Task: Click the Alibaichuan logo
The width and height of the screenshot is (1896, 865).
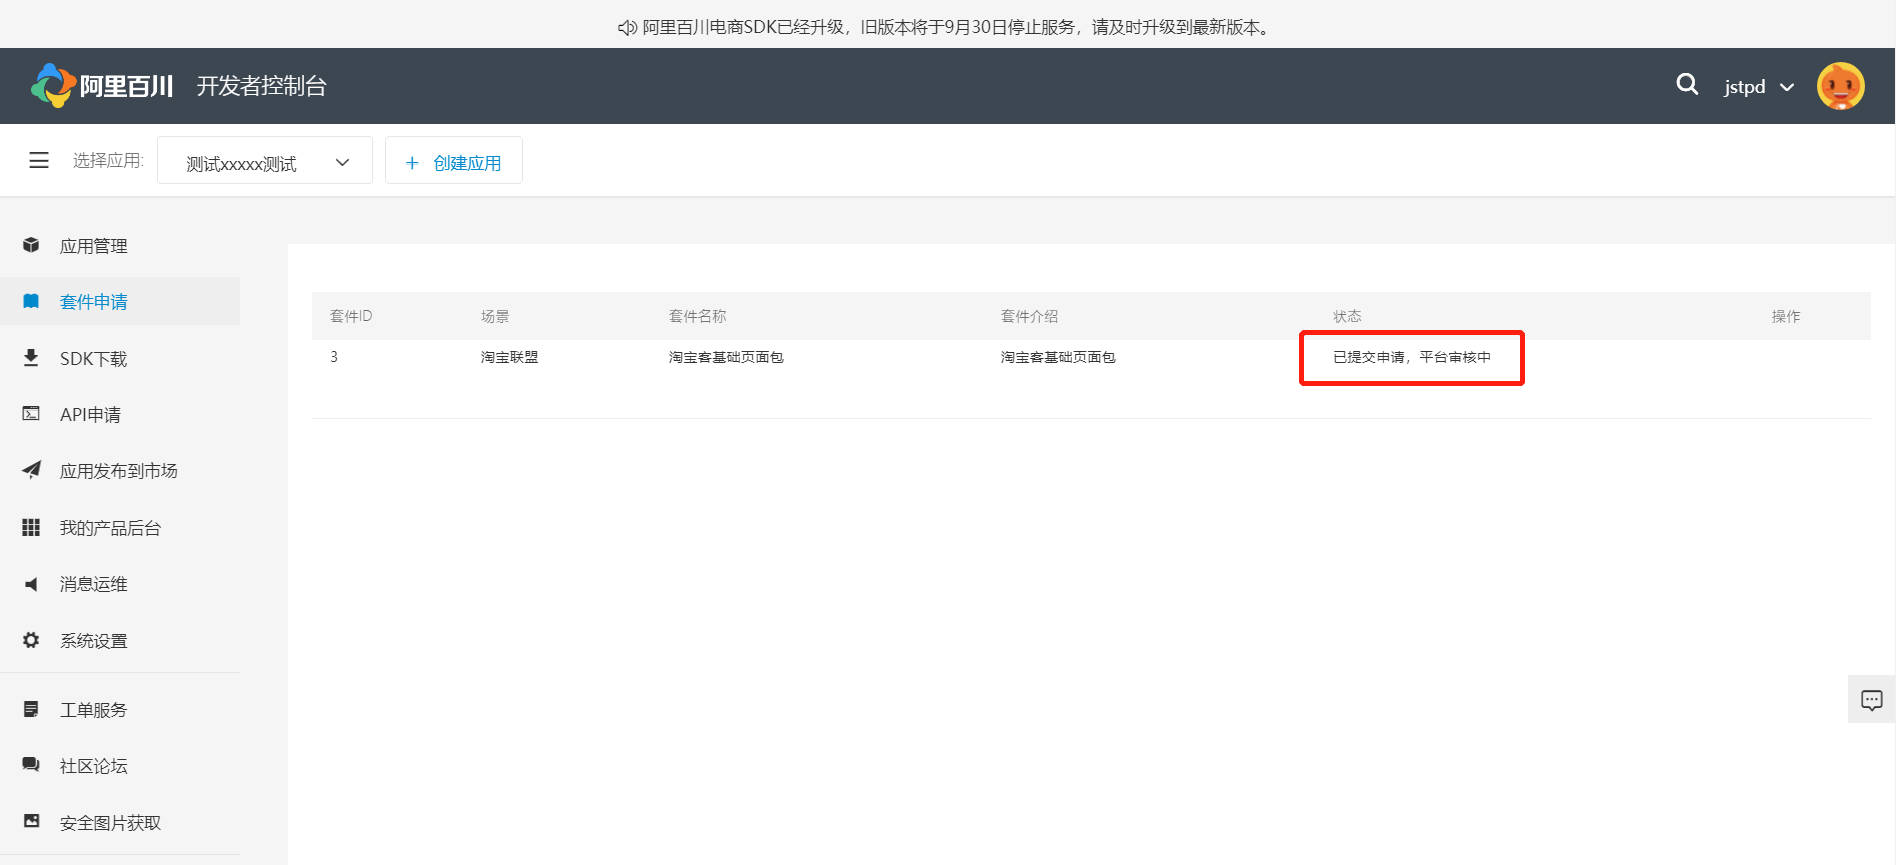Action: pos(102,86)
